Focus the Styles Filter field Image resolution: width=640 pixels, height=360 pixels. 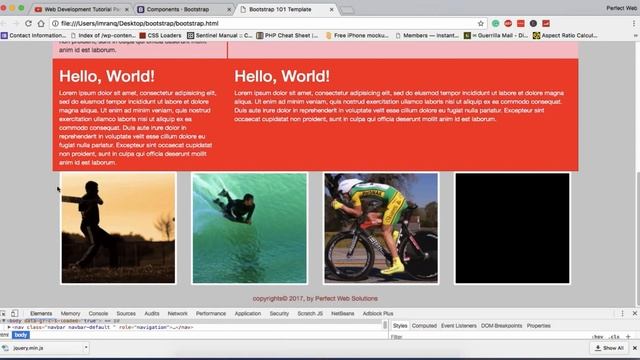(x=490, y=337)
